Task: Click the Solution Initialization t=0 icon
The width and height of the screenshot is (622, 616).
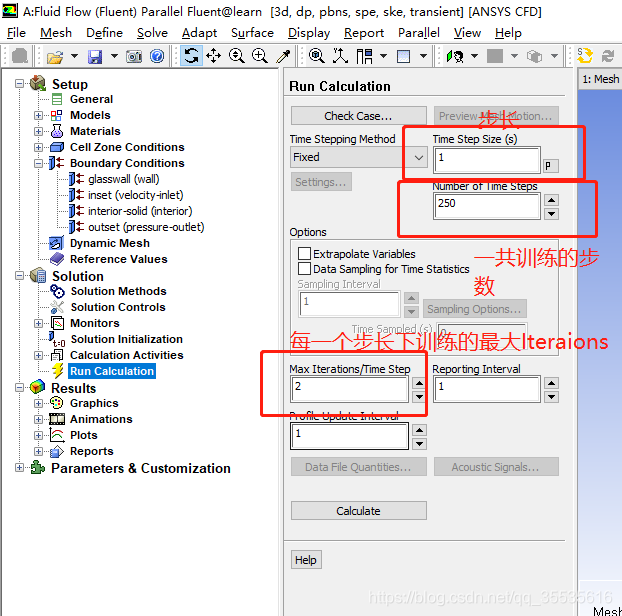Action: (57, 340)
